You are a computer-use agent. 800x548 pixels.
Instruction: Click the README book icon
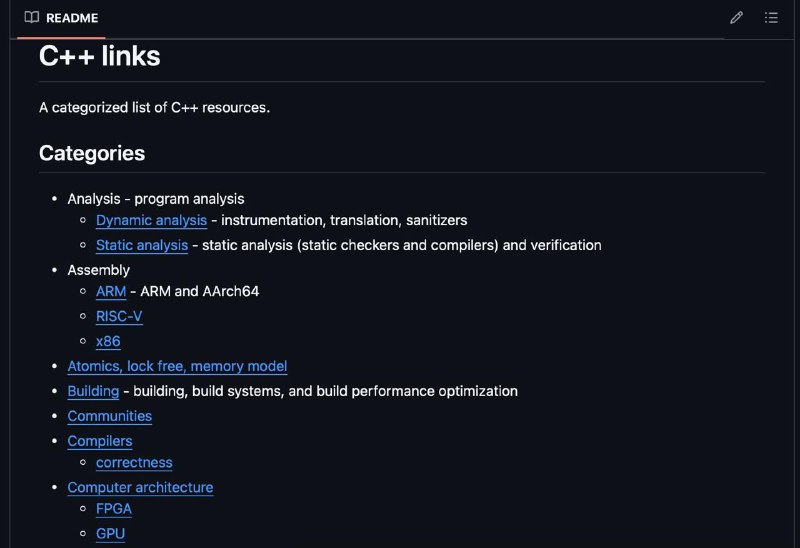pyautogui.click(x=32, y=17)
